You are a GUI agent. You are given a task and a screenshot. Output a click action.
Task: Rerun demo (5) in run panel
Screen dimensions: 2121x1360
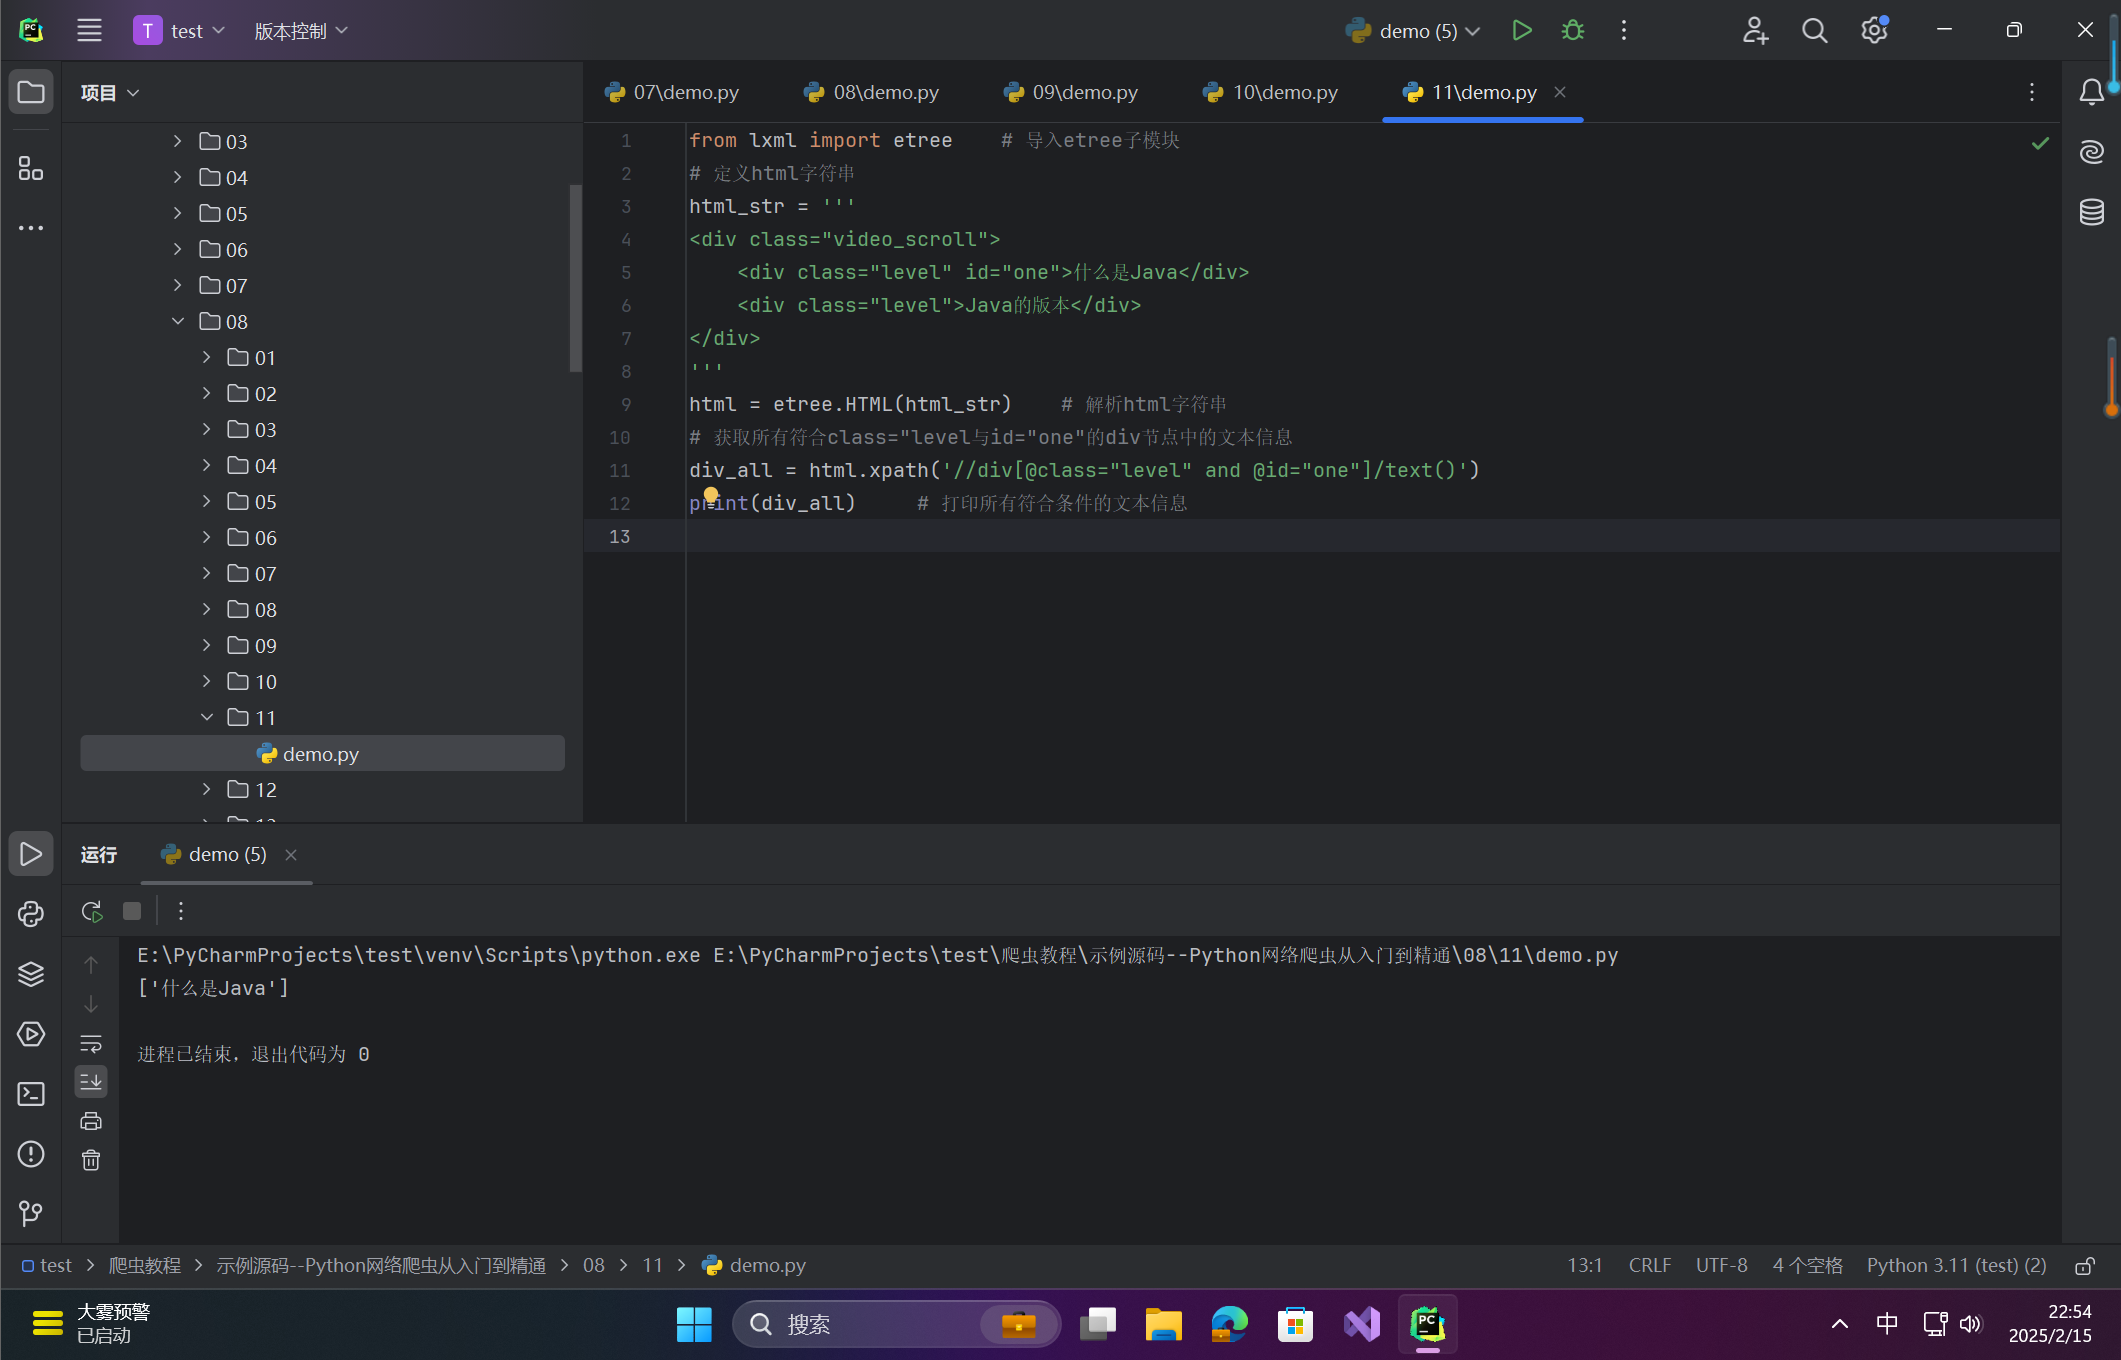[91, 911]
